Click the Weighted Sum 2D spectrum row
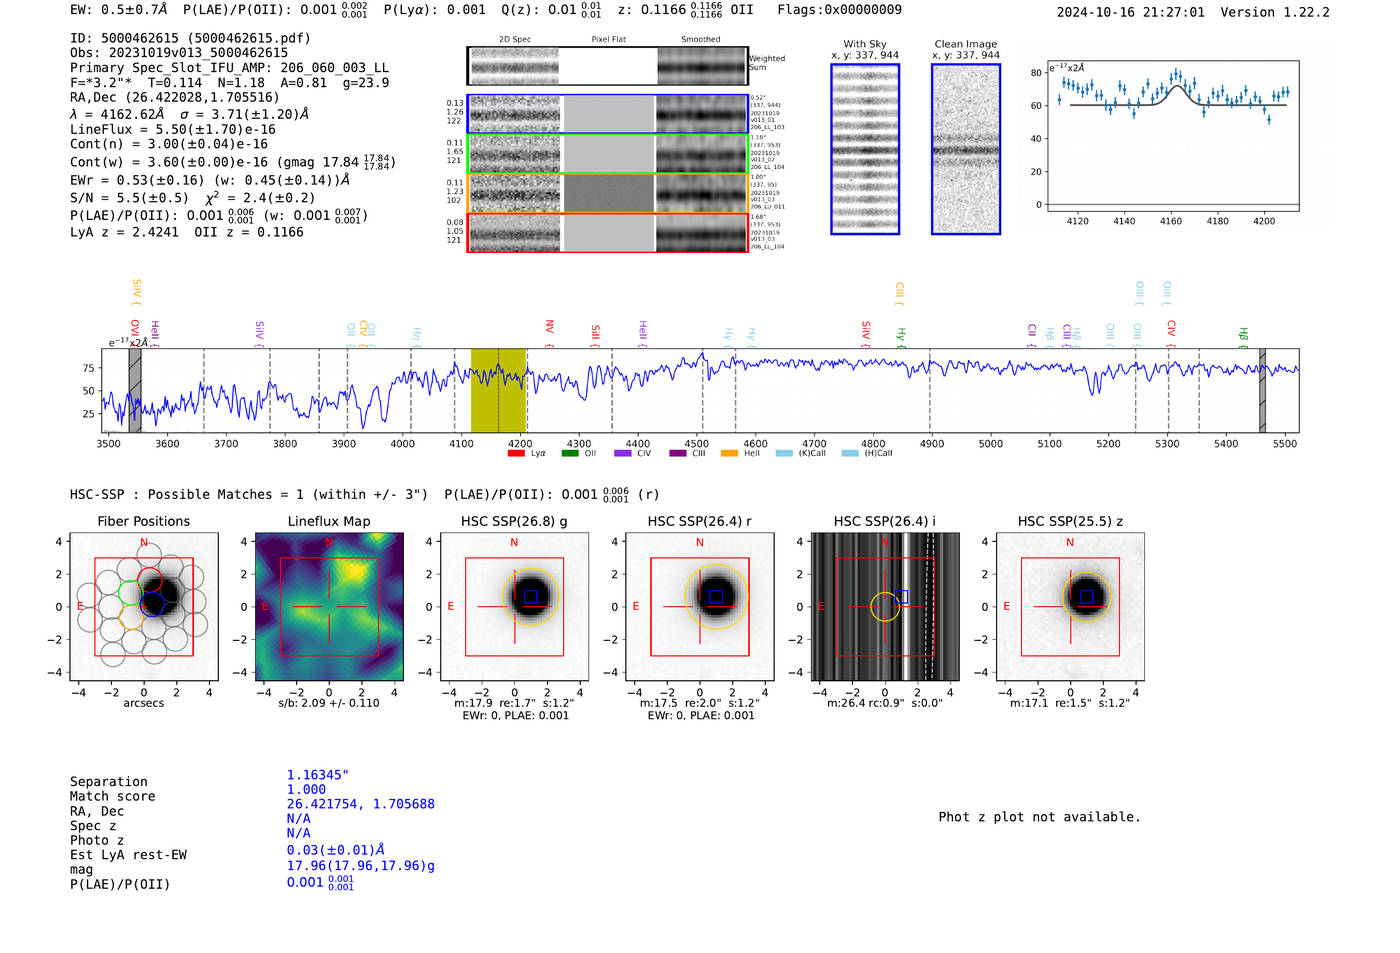Viewport: 1400px width, 953px height. (x=607, y=66)
